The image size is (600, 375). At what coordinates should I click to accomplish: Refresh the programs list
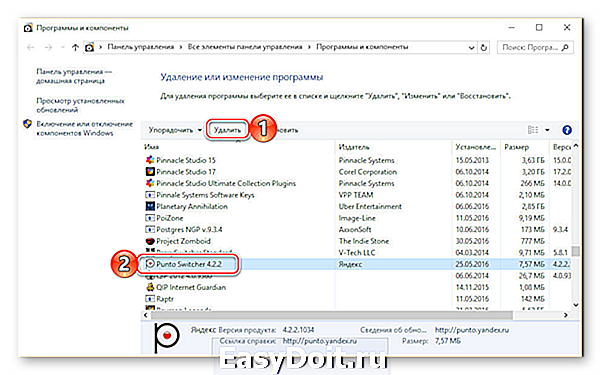pos(484,47)
